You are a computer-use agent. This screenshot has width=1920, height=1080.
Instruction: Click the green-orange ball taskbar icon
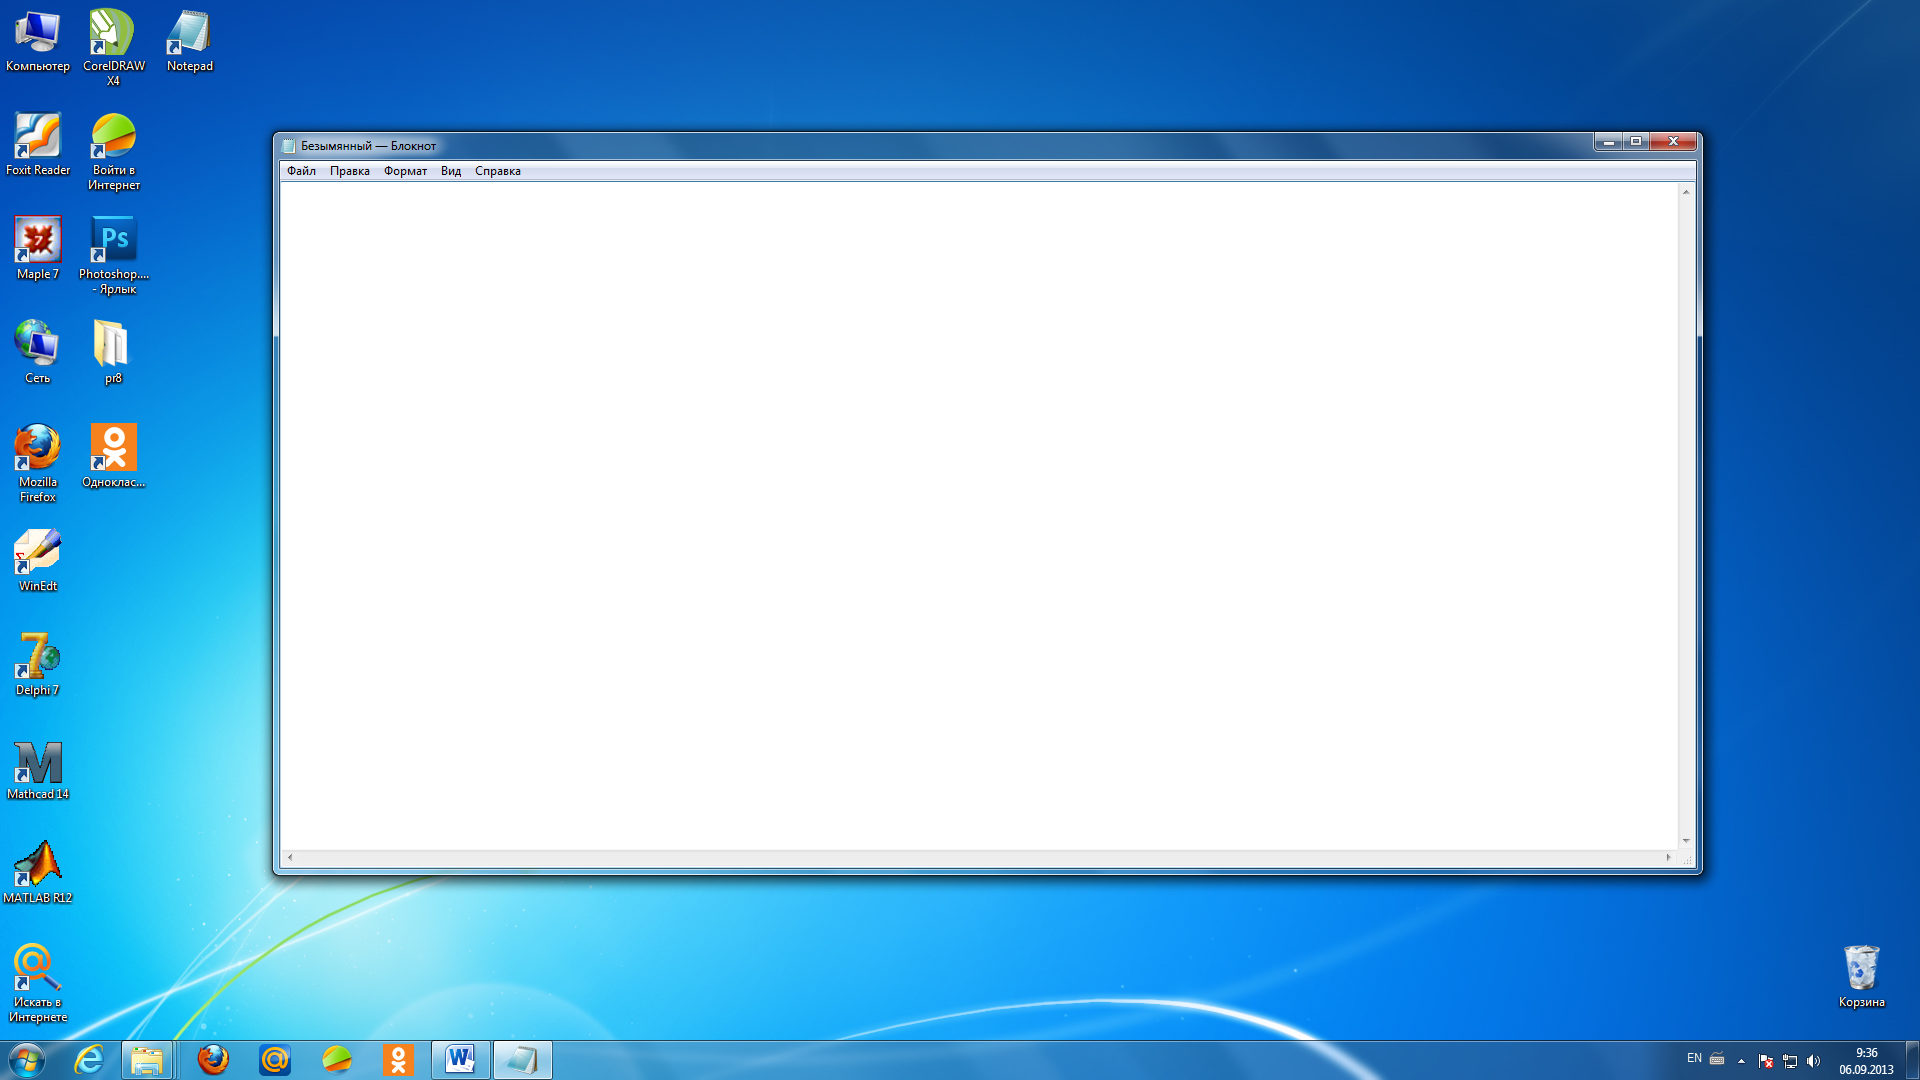click(337, 1060)
